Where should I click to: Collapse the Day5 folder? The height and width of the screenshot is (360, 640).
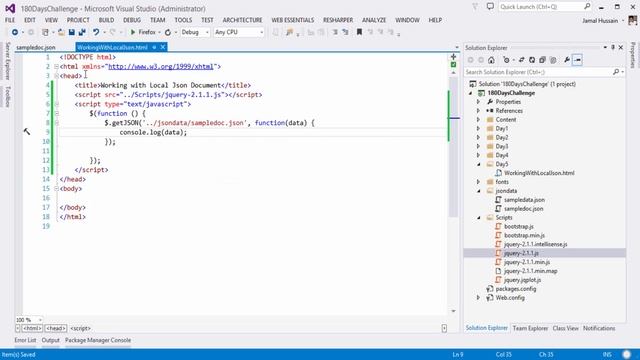pyautogui.click(x=479, y=164)
